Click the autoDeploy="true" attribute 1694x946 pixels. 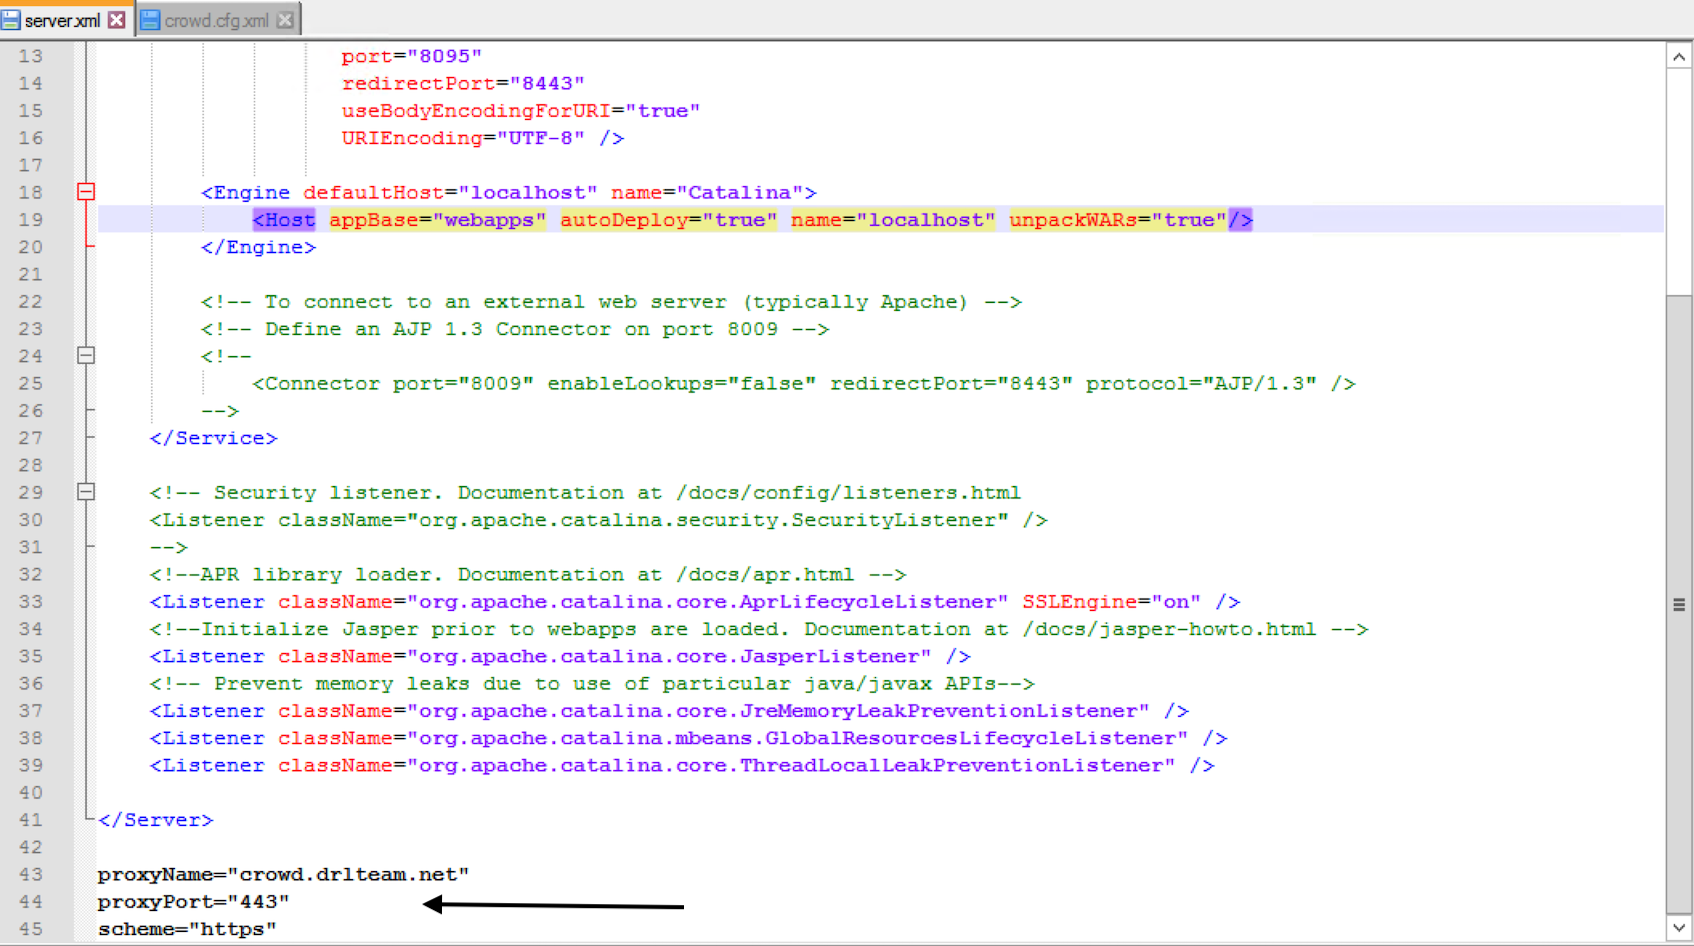pos(668,220)
